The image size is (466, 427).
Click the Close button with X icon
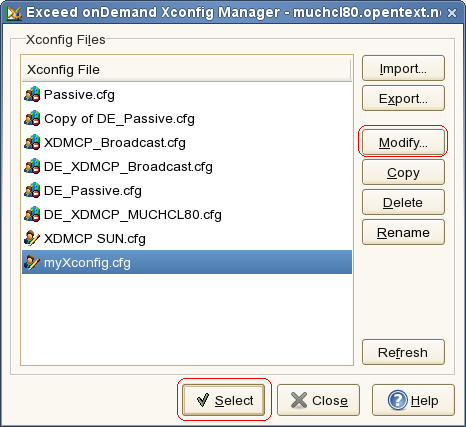(x=318, y=400)
